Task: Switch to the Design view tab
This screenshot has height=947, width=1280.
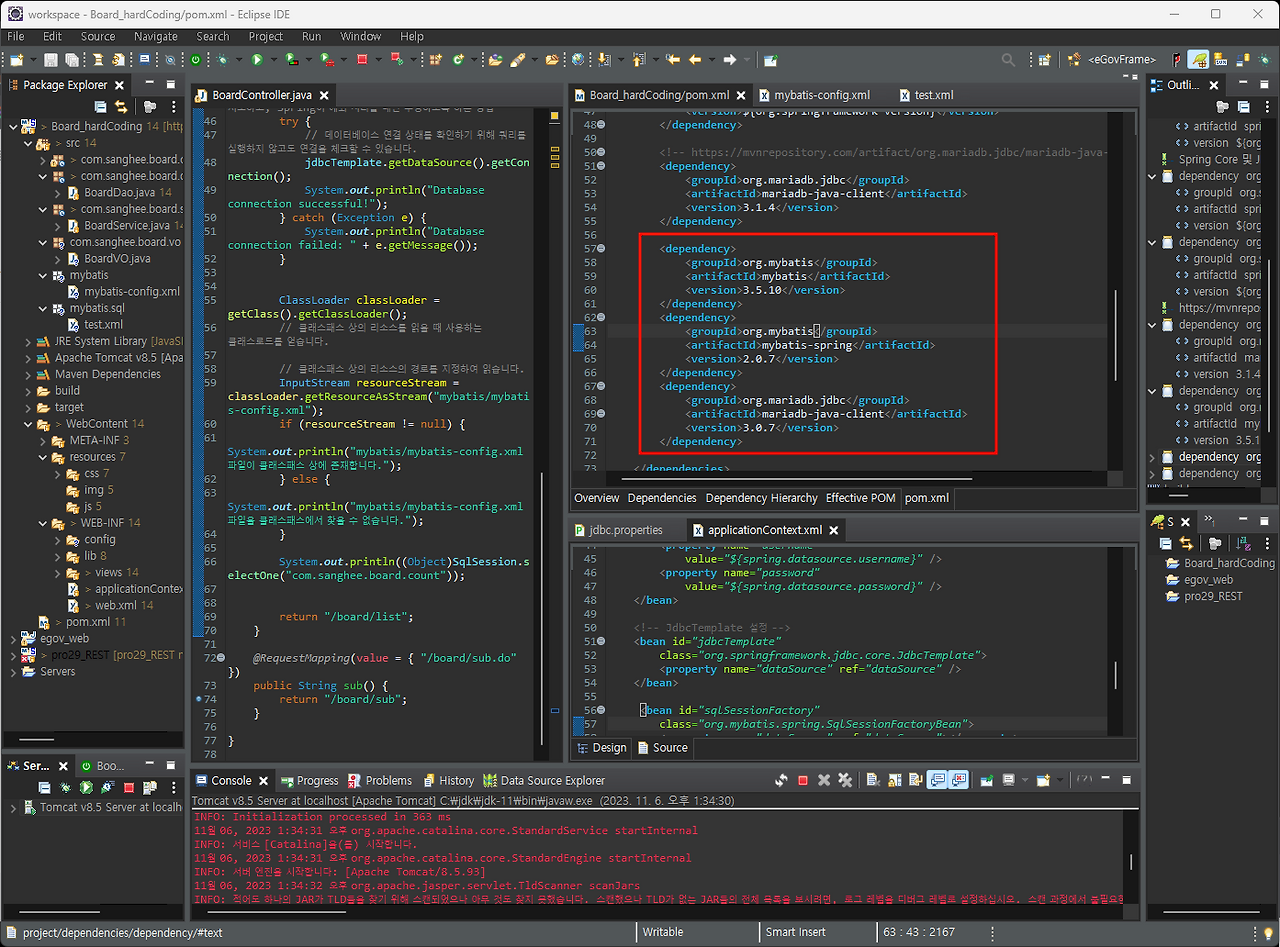Action: pos(608,747)
